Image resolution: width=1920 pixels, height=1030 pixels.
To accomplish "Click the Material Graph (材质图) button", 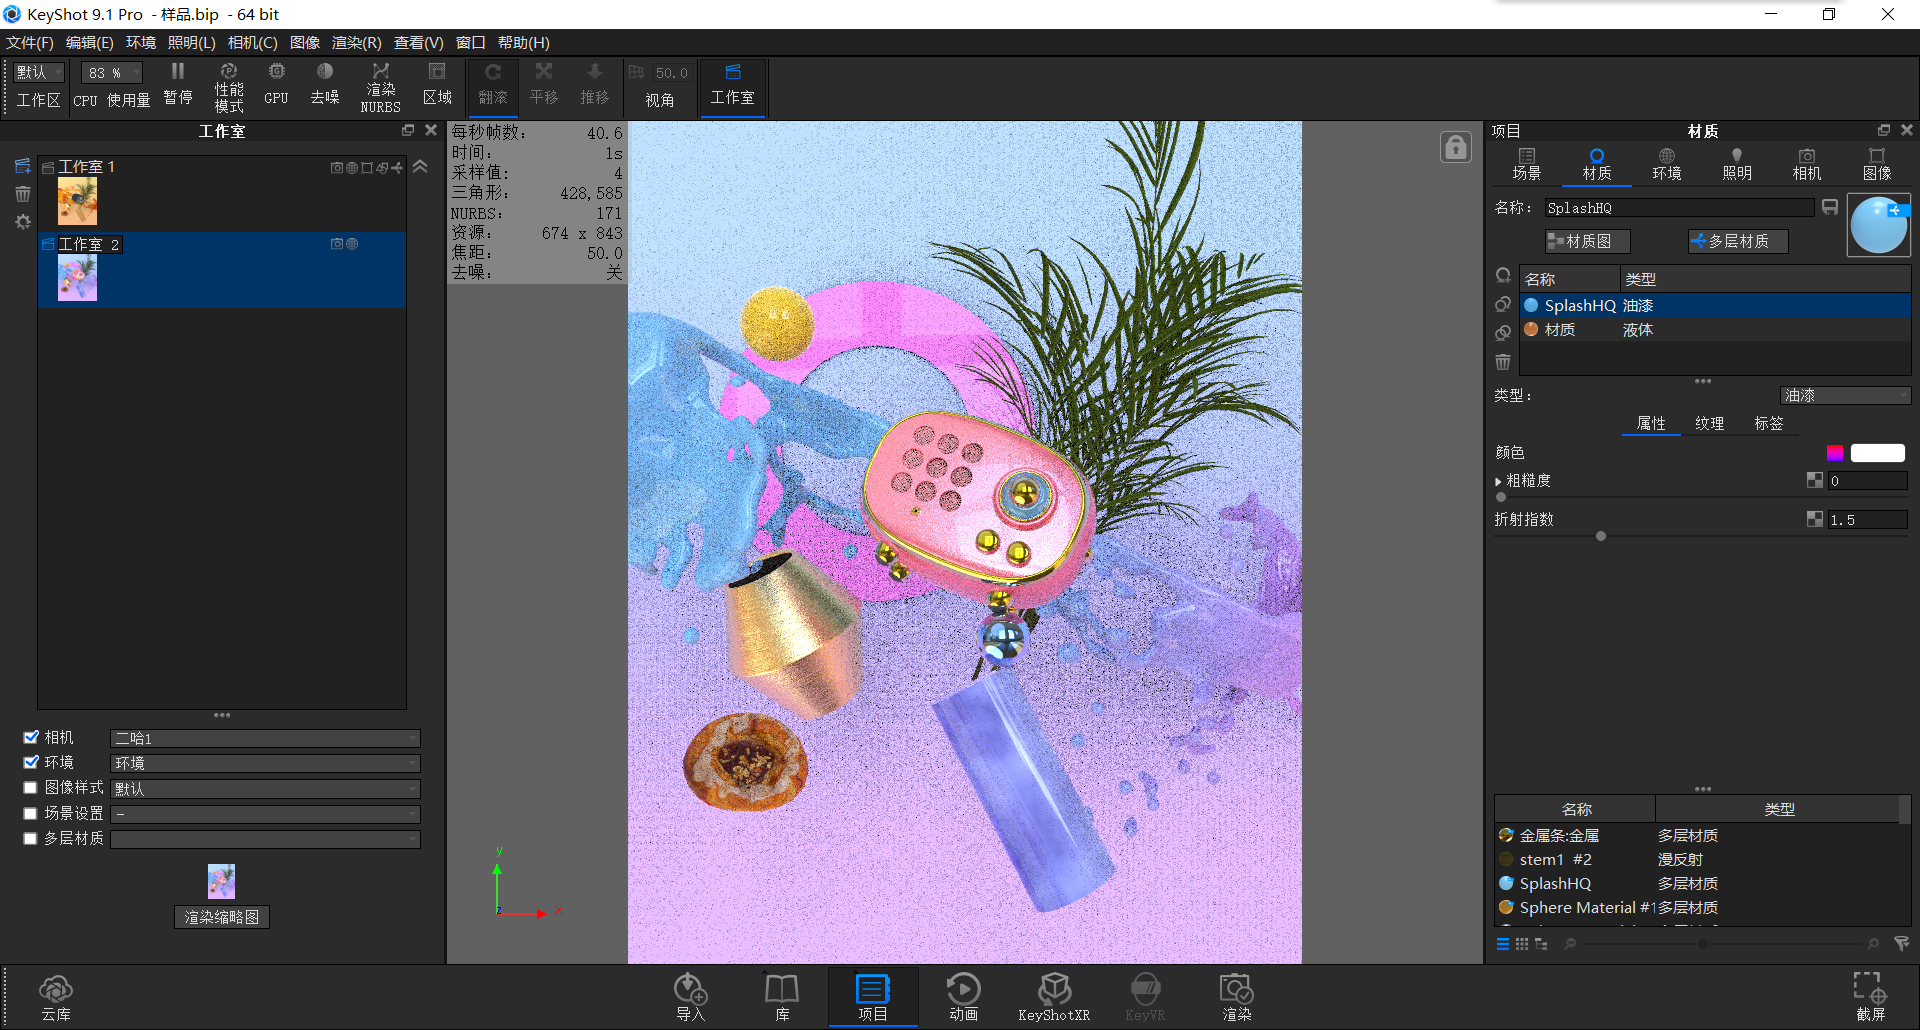I will coord(1587,241).
